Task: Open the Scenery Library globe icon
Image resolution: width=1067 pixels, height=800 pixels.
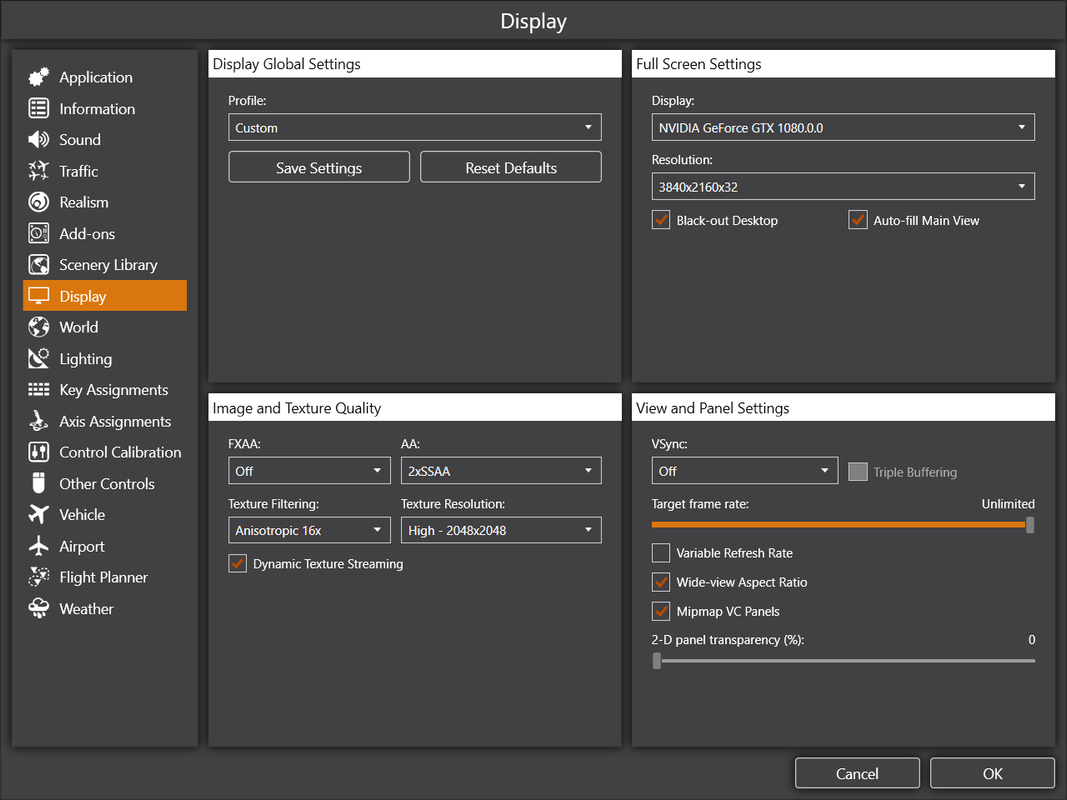Action: (x=39, y=265)
